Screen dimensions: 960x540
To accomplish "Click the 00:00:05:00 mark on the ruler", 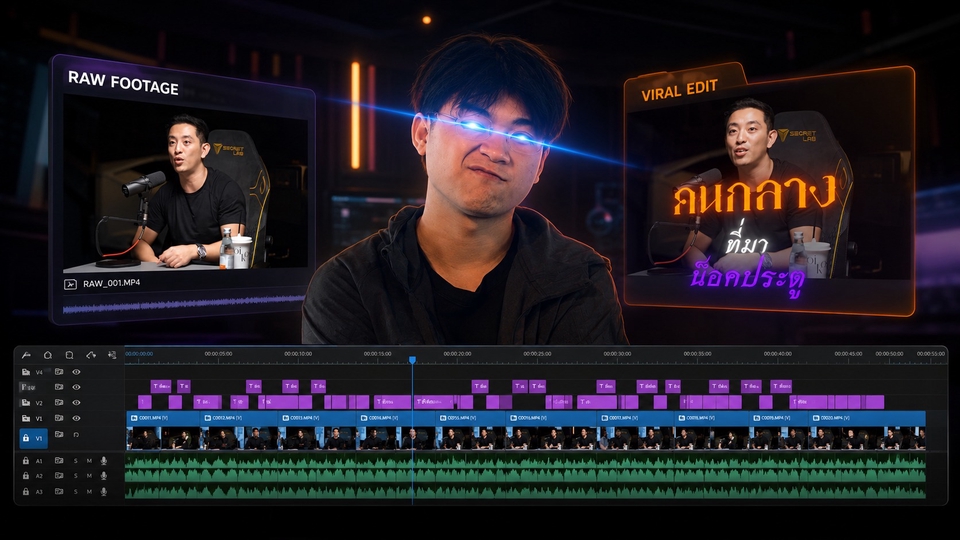I will (219, 354).
